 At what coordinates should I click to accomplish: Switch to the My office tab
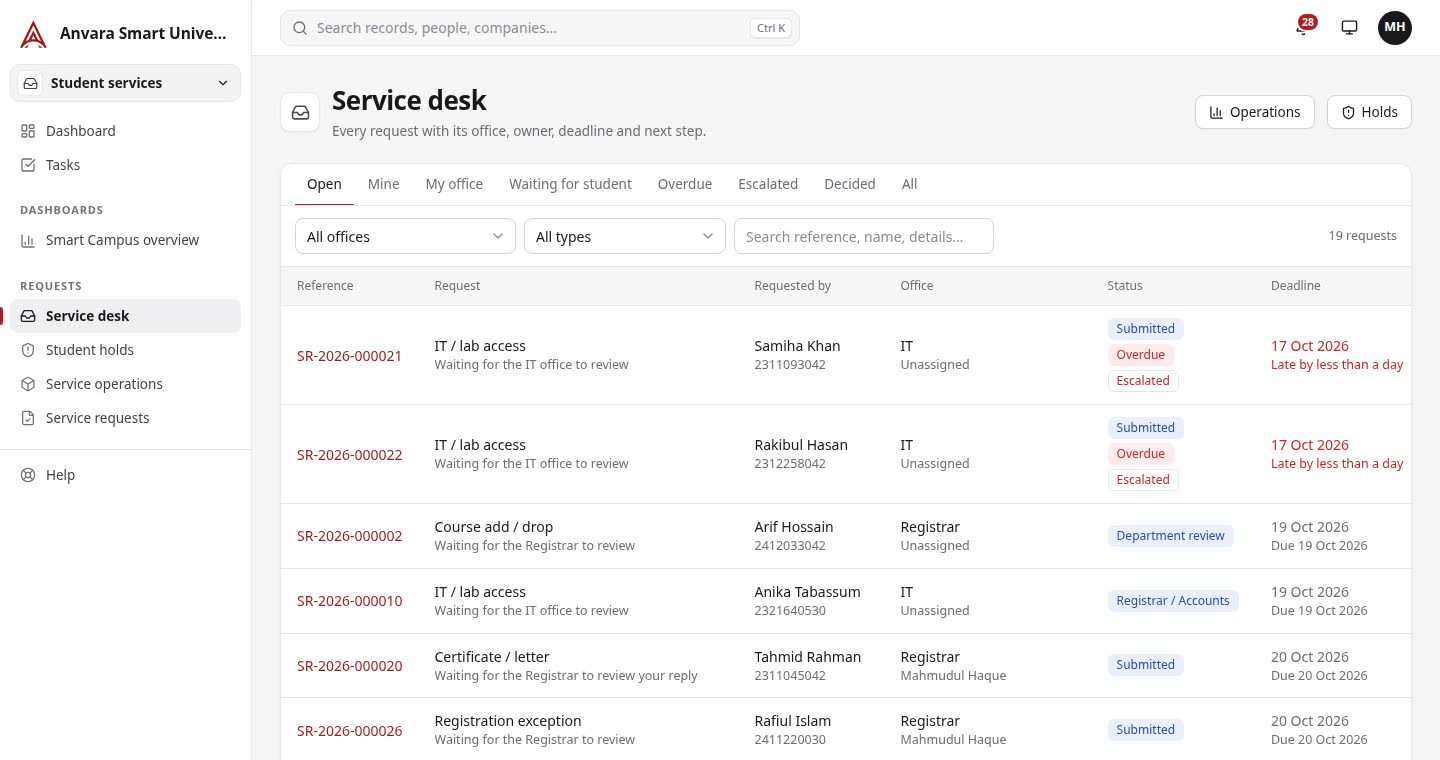click(454, 184)
